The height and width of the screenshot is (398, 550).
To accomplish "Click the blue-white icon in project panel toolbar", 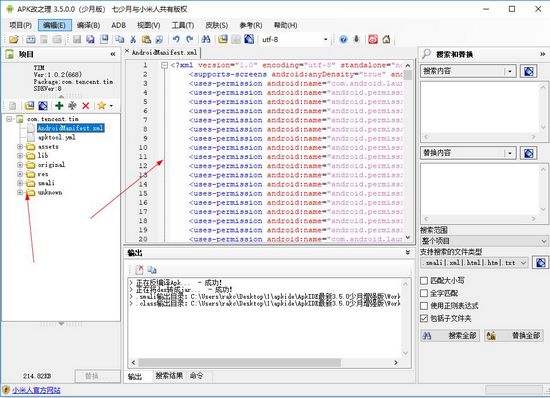I will tap(43, 106).
